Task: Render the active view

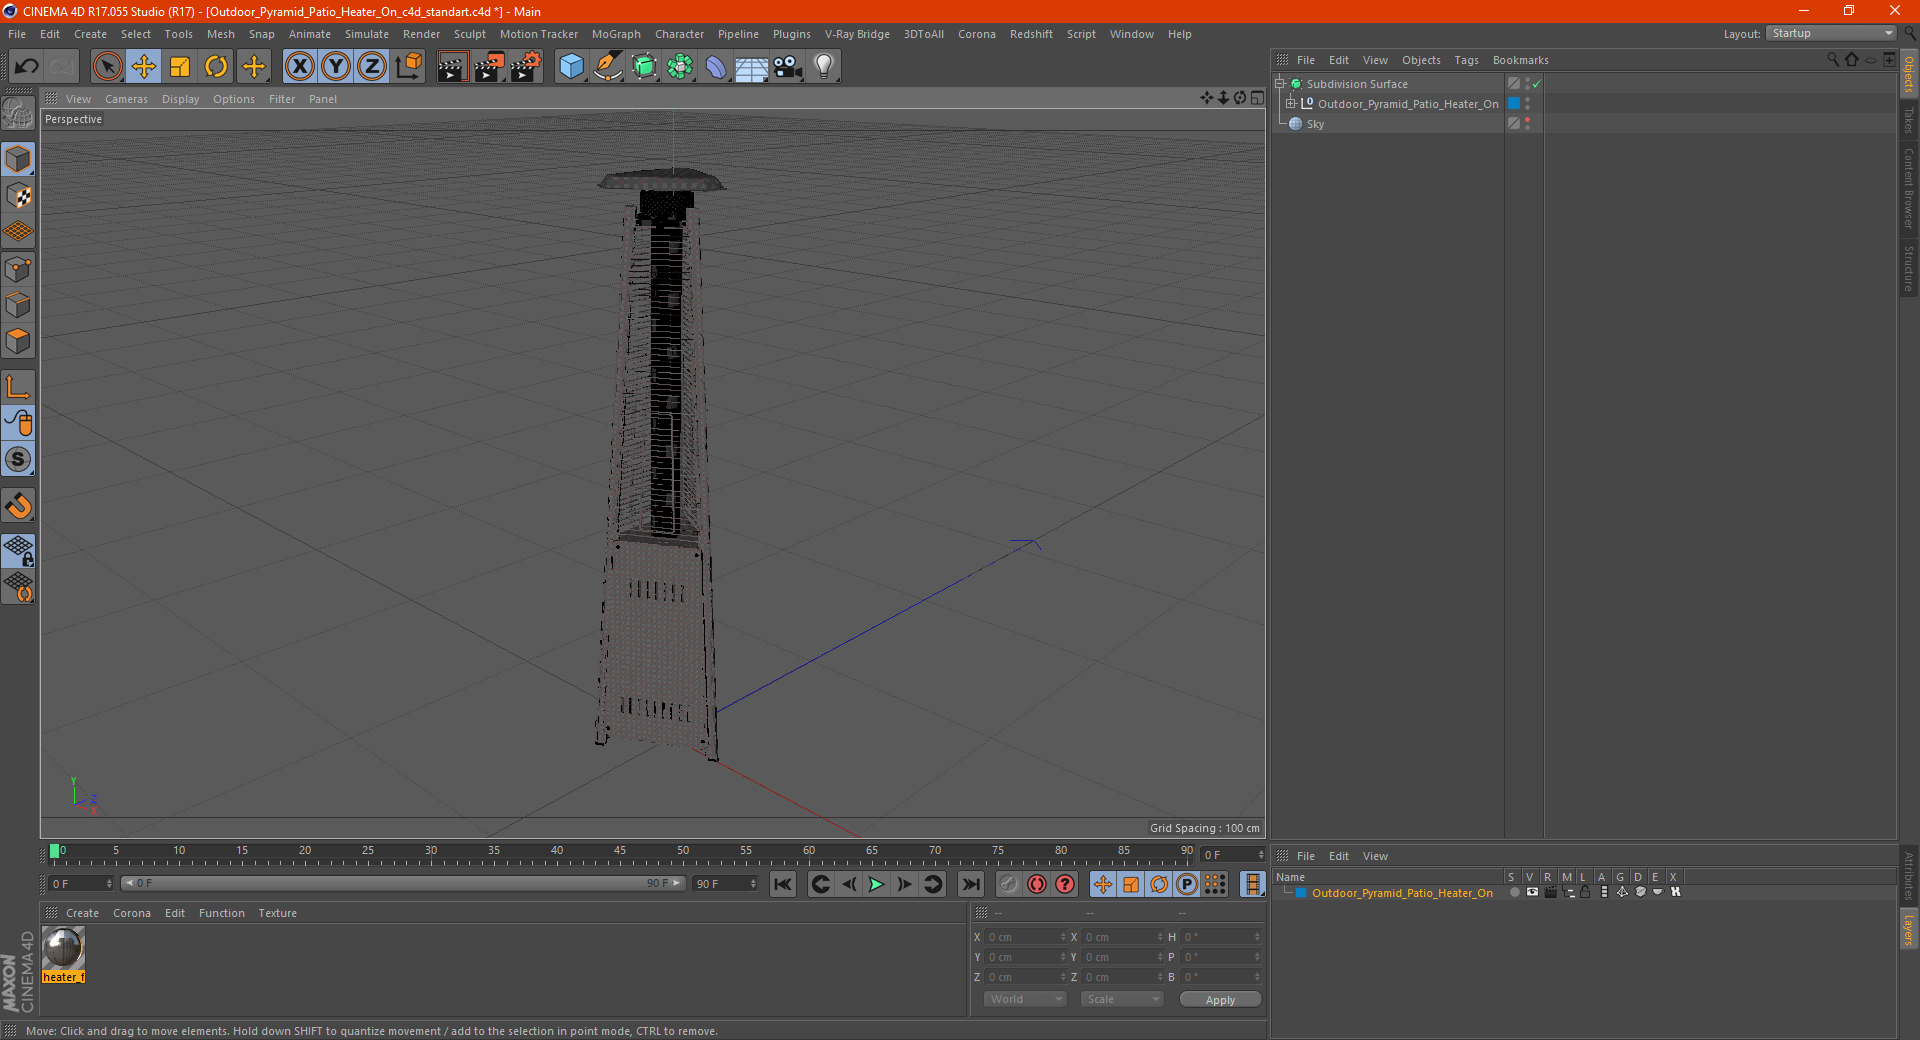Action: pos(452,67)
